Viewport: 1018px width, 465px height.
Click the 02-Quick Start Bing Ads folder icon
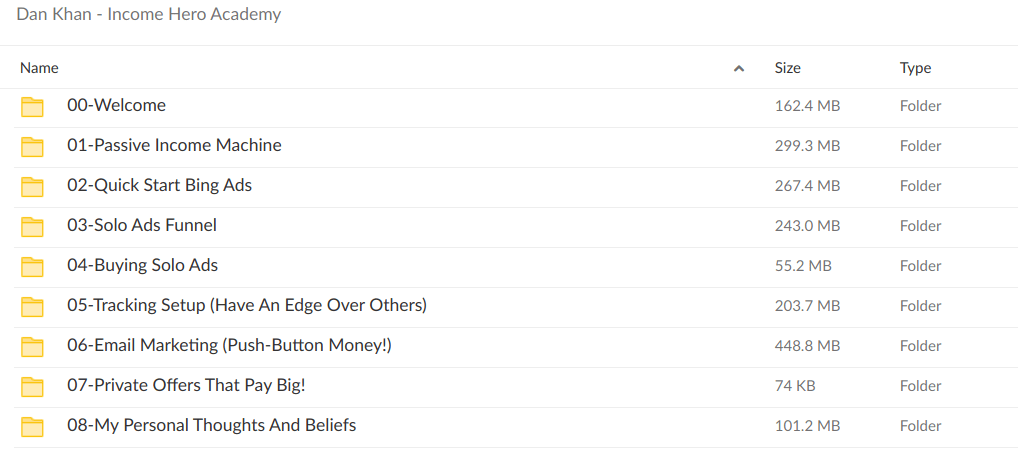(33, 187)
